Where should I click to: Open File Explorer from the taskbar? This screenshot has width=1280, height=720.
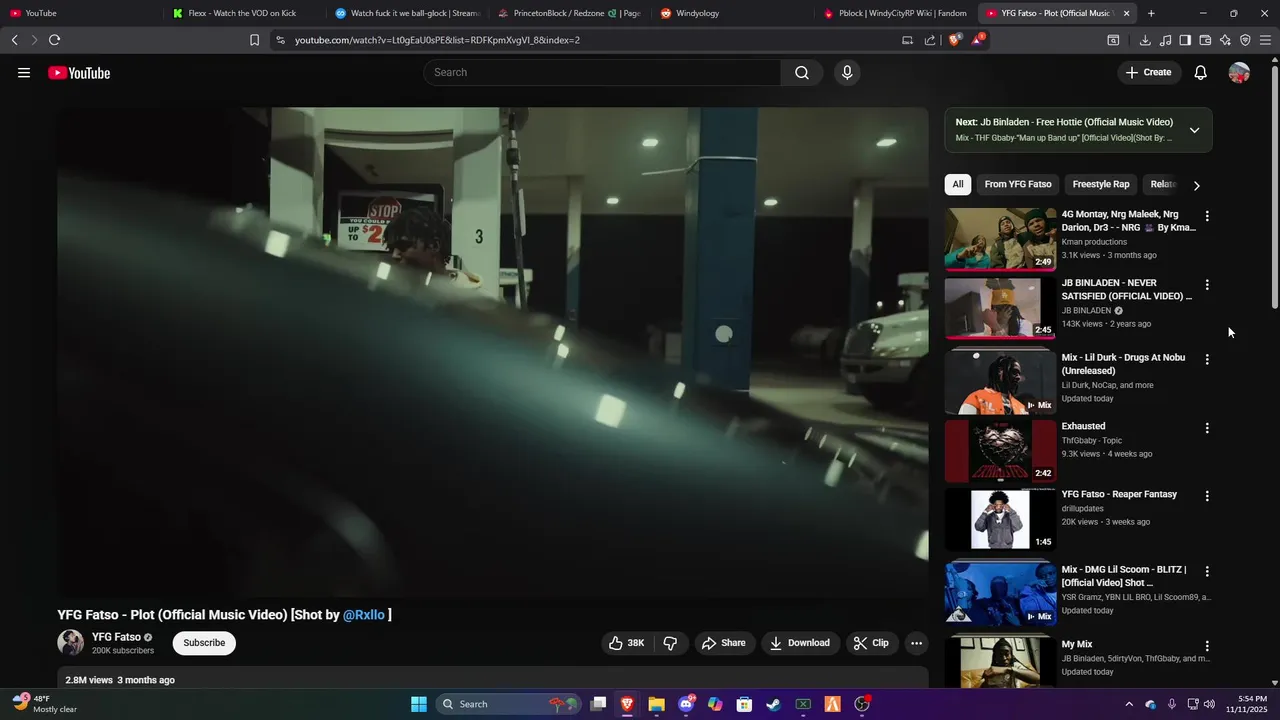[656, 704]
